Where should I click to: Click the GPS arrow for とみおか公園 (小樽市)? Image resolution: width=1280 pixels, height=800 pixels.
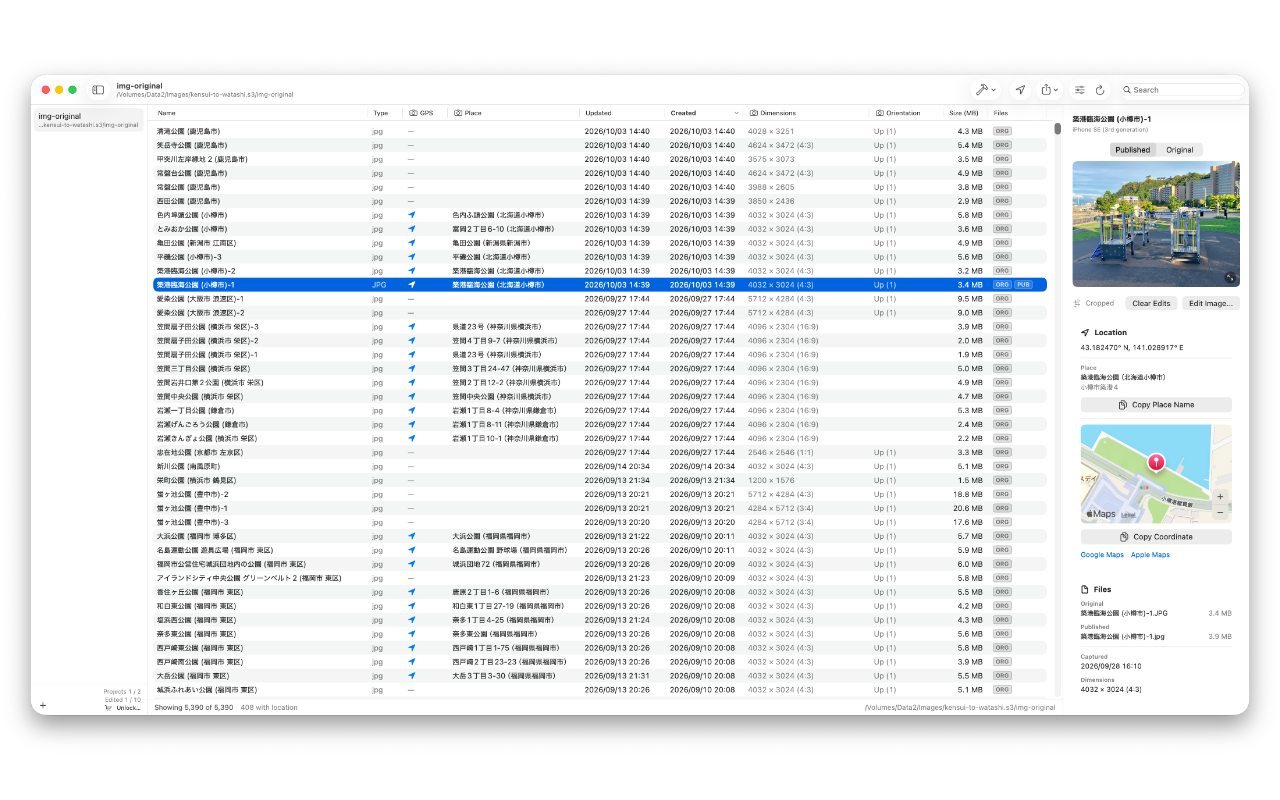[411, 229]
